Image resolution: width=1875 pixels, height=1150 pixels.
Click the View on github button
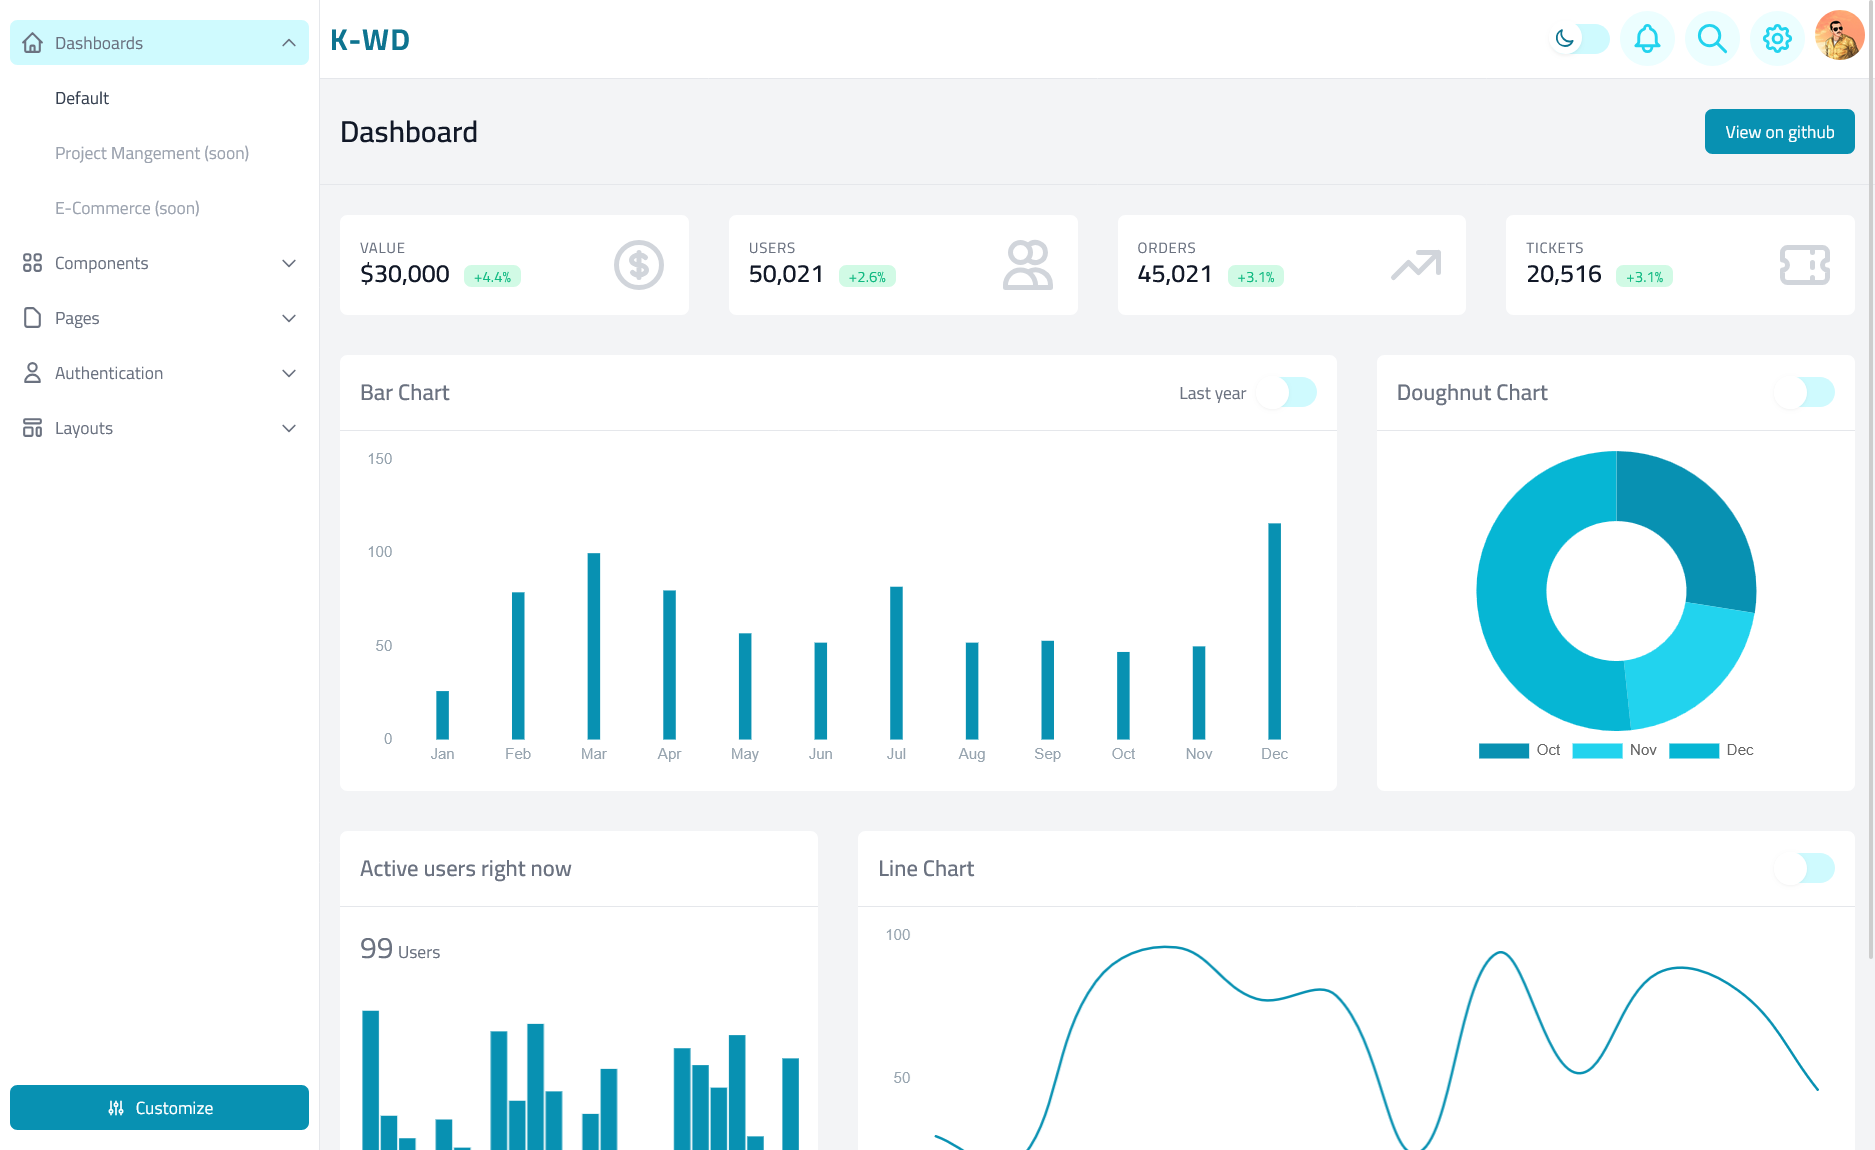1779,132
